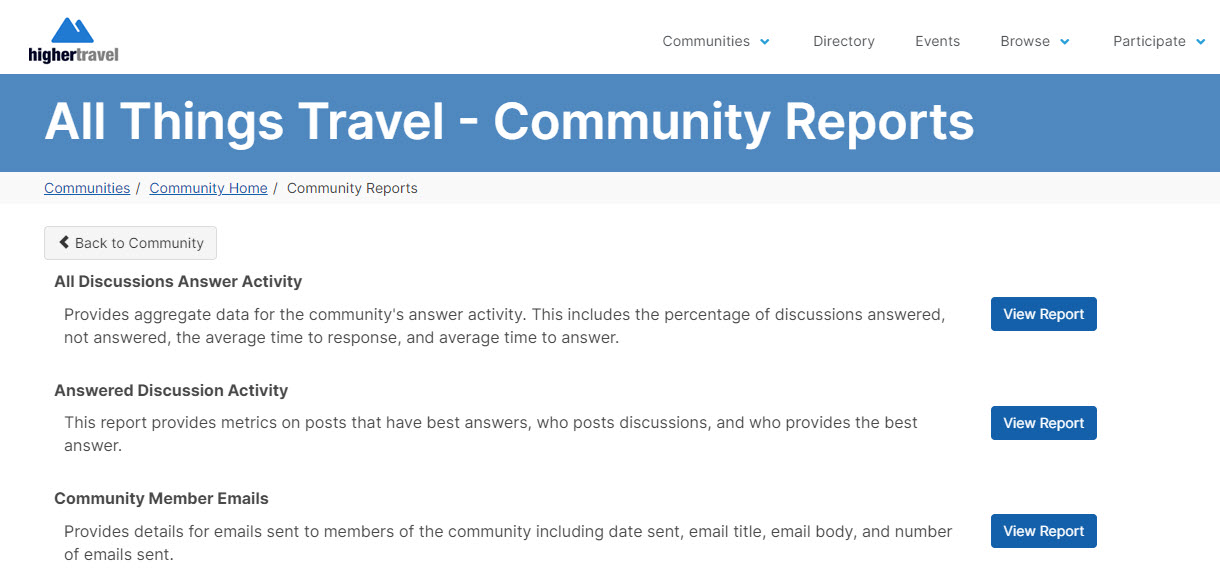View Report for Community Member Emails
1220x580 pixels.
(x=1043, y=531)
